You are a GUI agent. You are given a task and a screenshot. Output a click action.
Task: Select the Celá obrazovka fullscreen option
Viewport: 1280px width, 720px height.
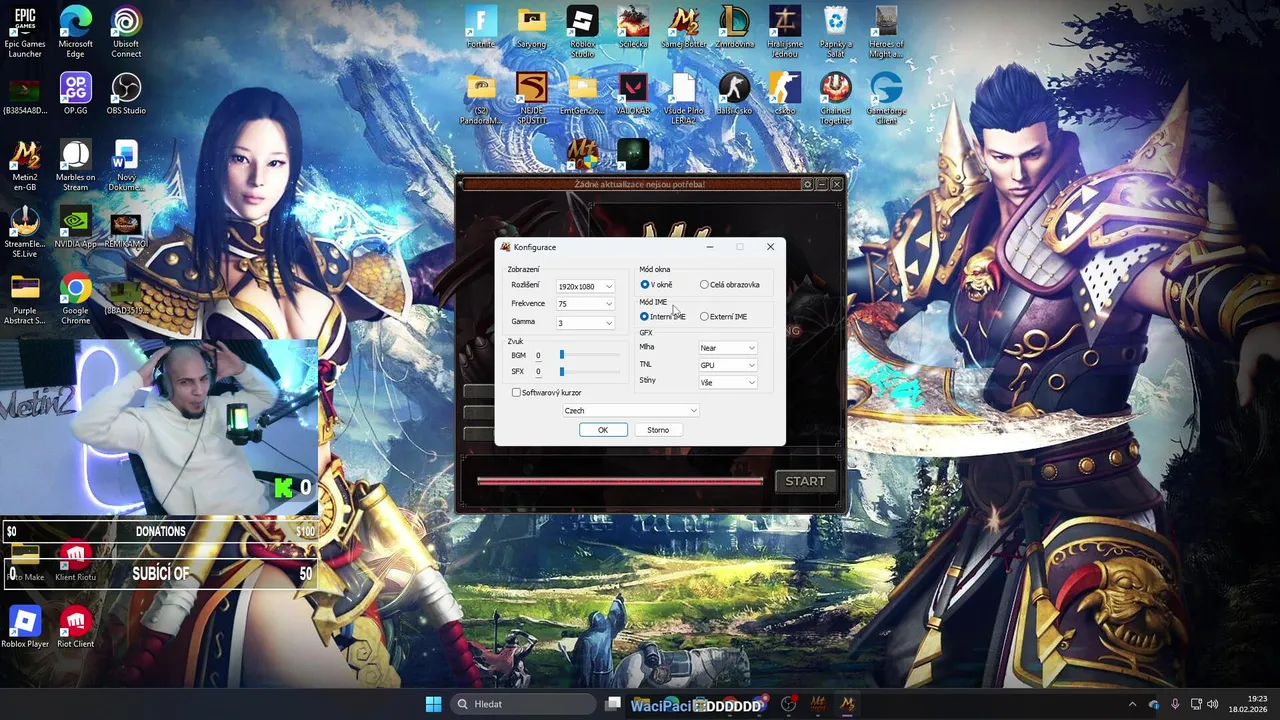click(x=730, y=285)
